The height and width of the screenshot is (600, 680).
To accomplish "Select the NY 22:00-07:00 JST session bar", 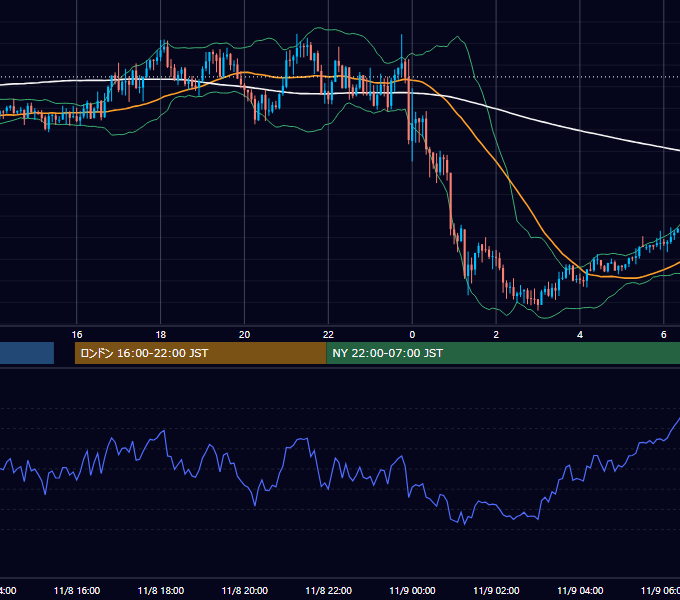I will click(503, 353).
